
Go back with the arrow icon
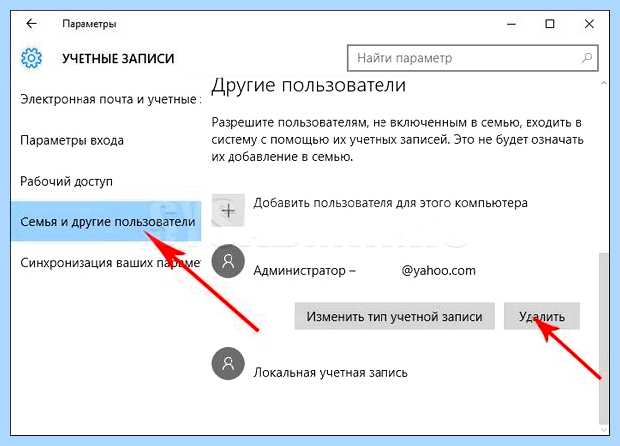(31, 24)
